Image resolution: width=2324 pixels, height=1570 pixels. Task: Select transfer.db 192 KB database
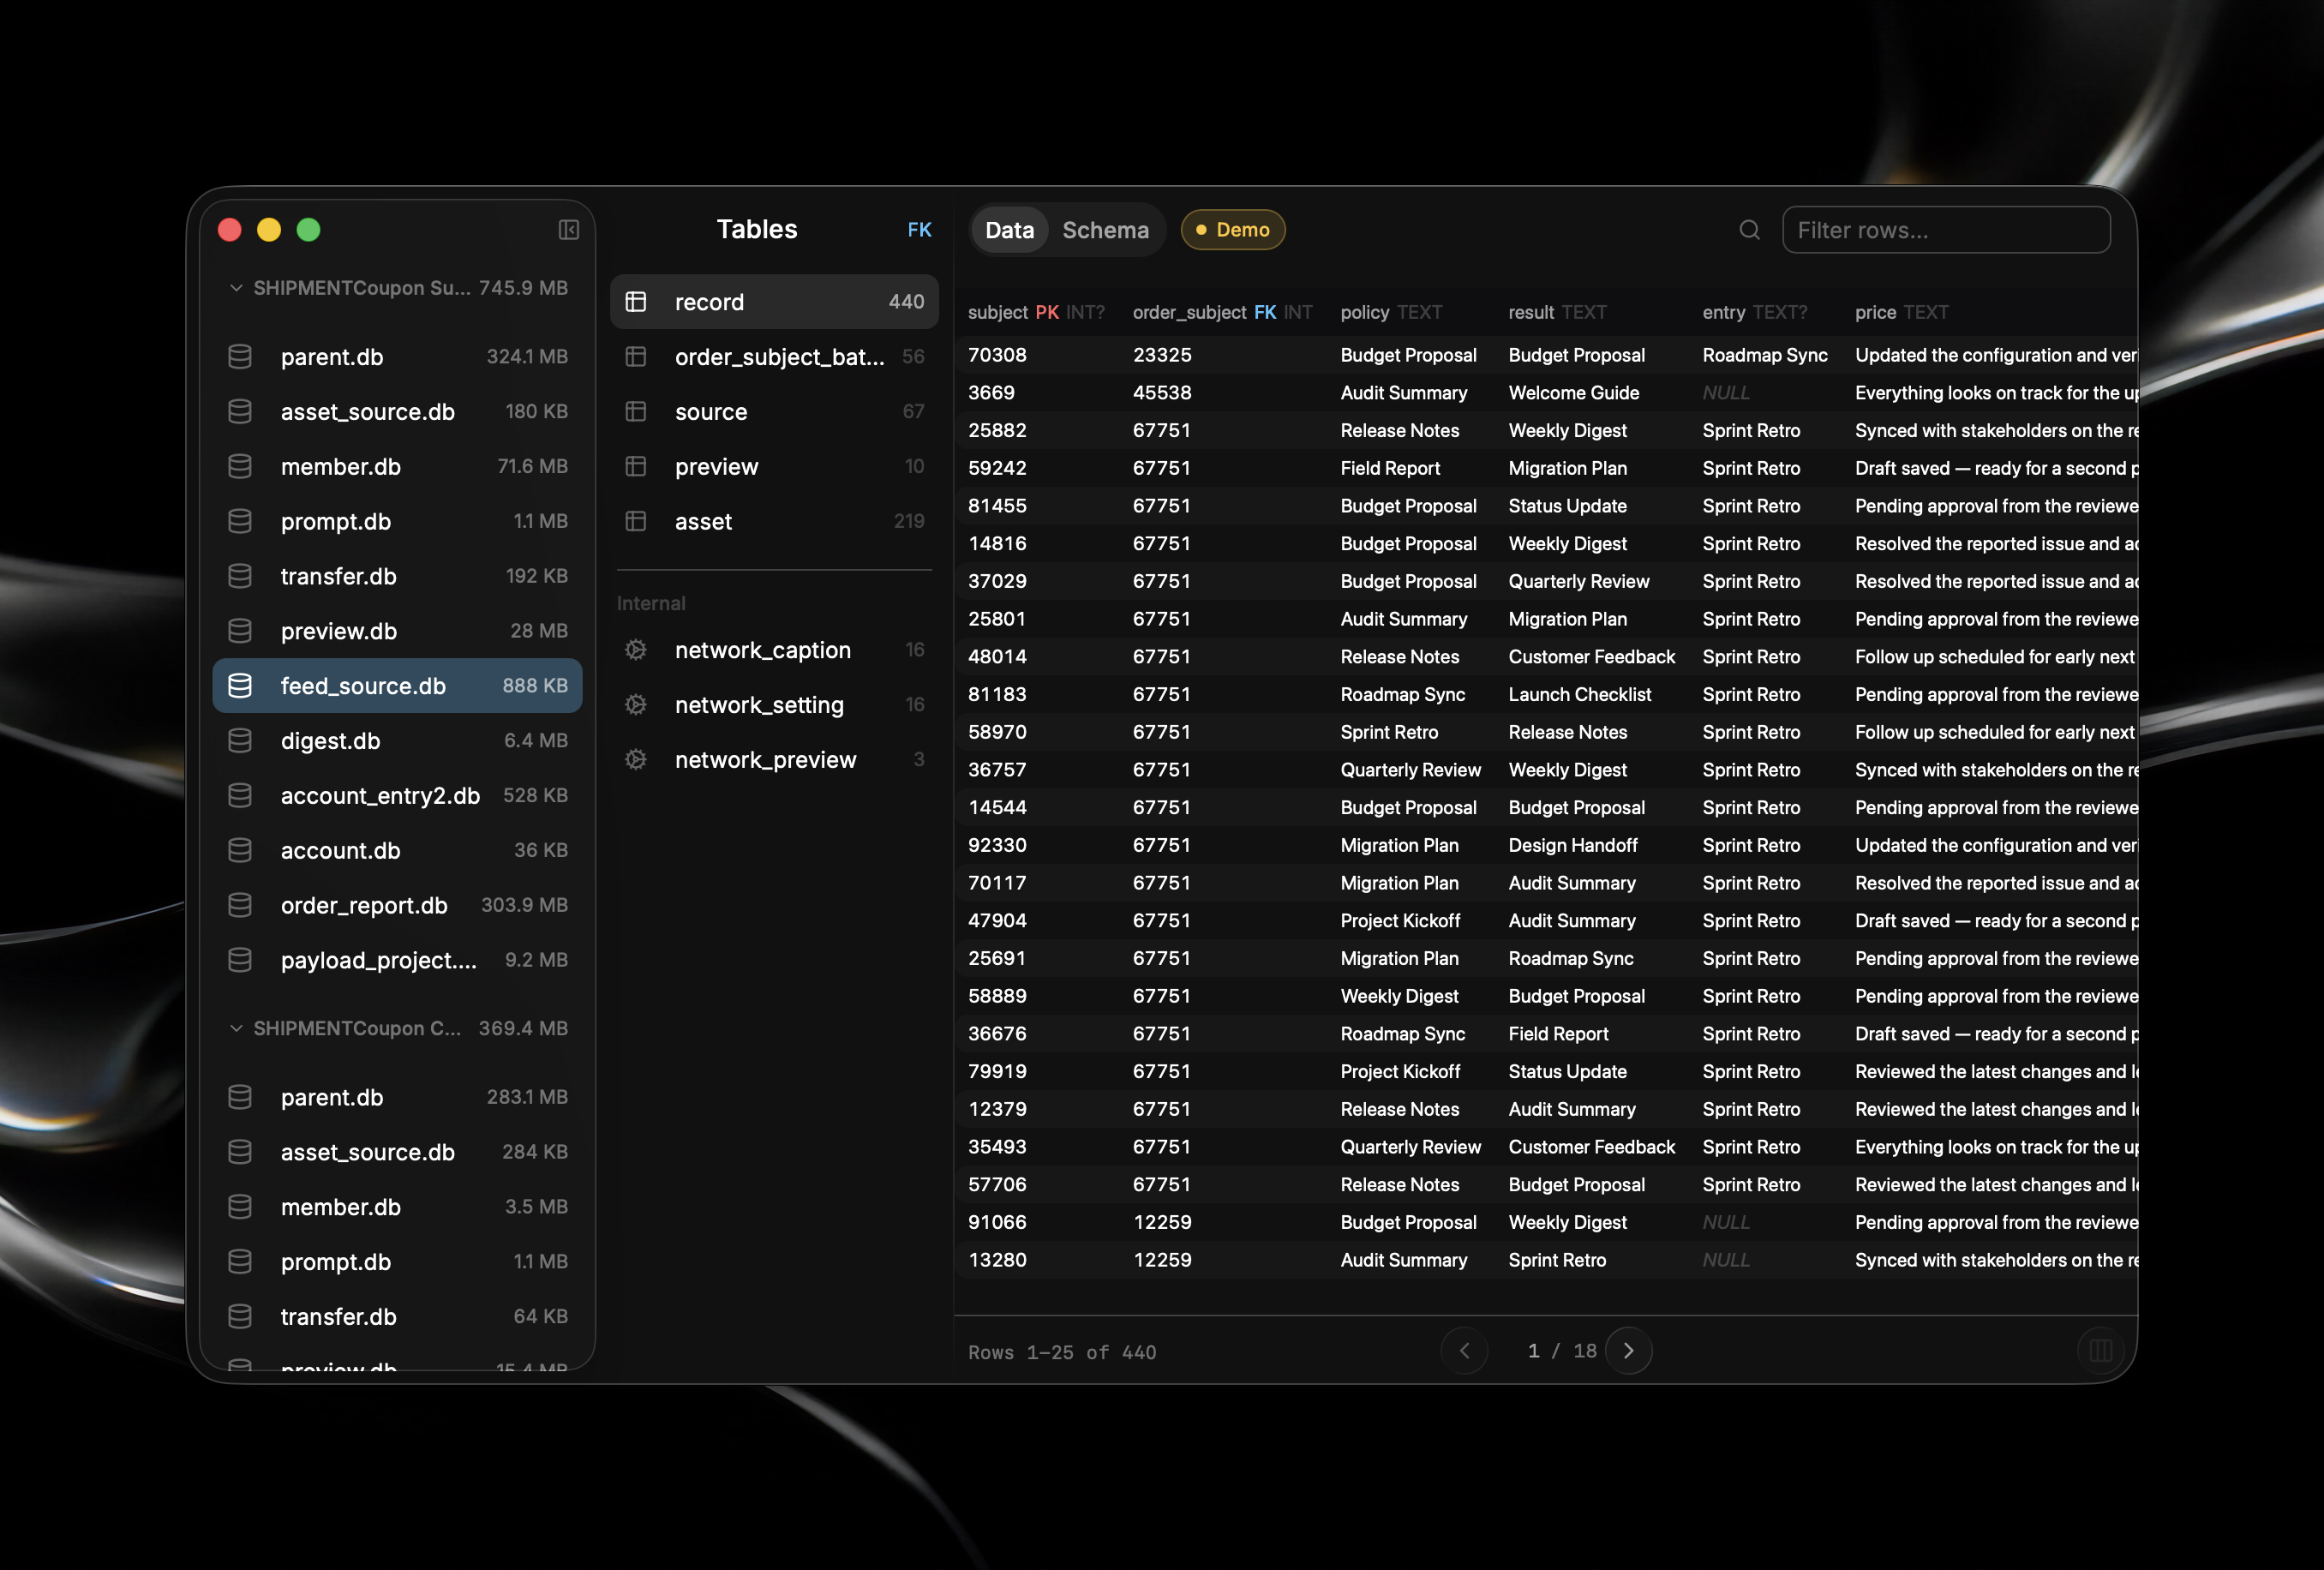(398, 576)
